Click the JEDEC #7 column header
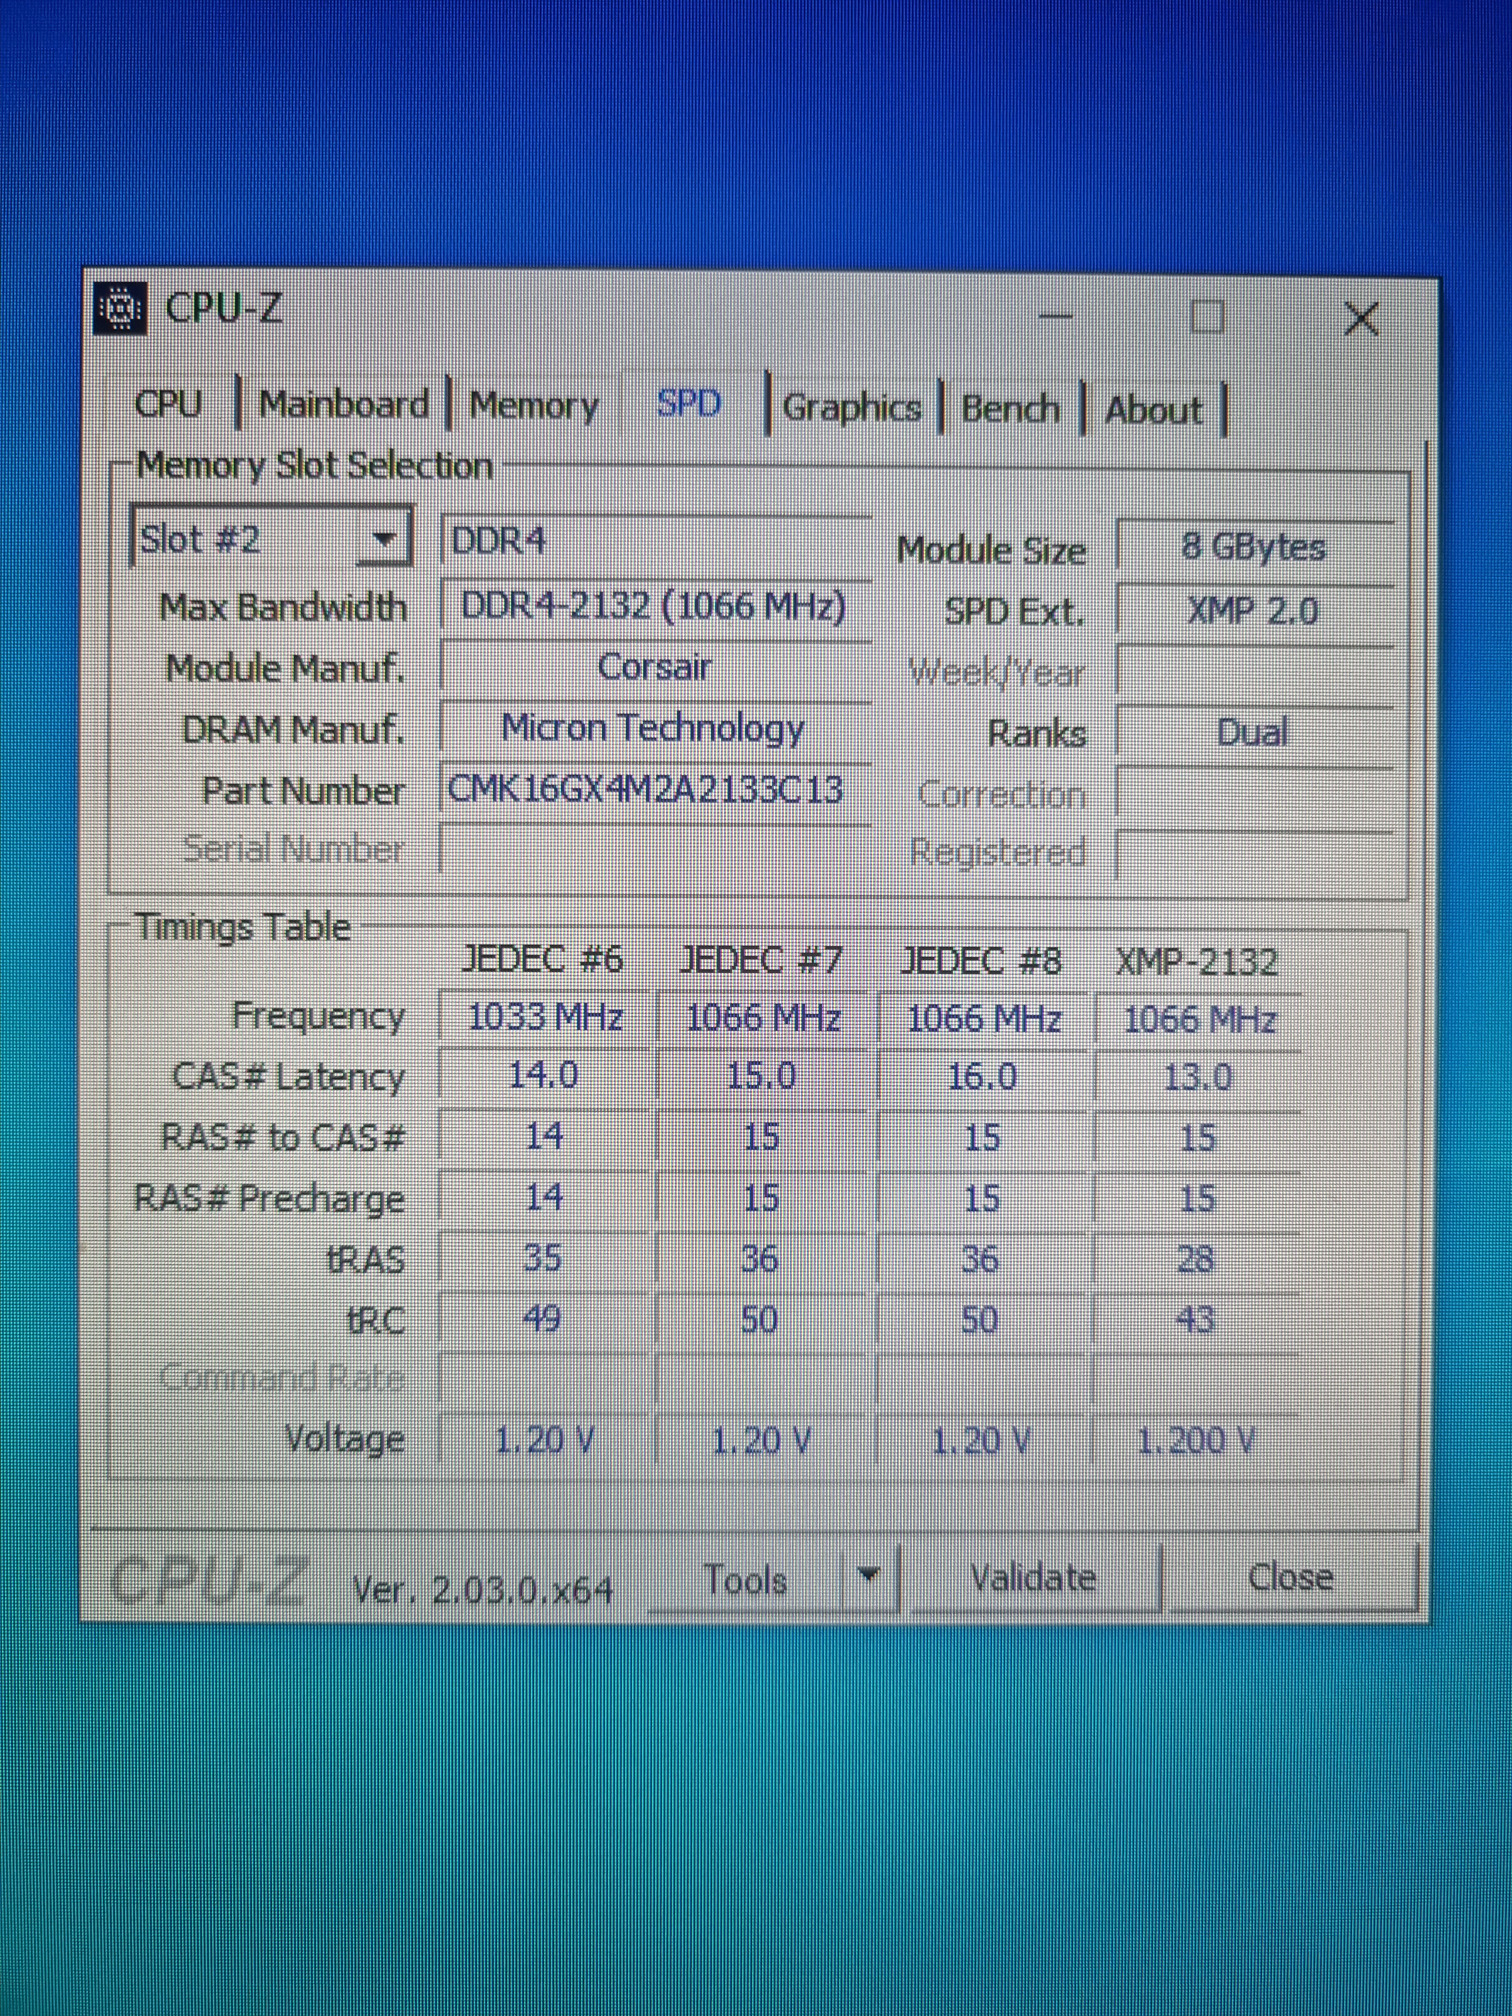Viewport: 1512px width, 2016px height. (761, 960)
